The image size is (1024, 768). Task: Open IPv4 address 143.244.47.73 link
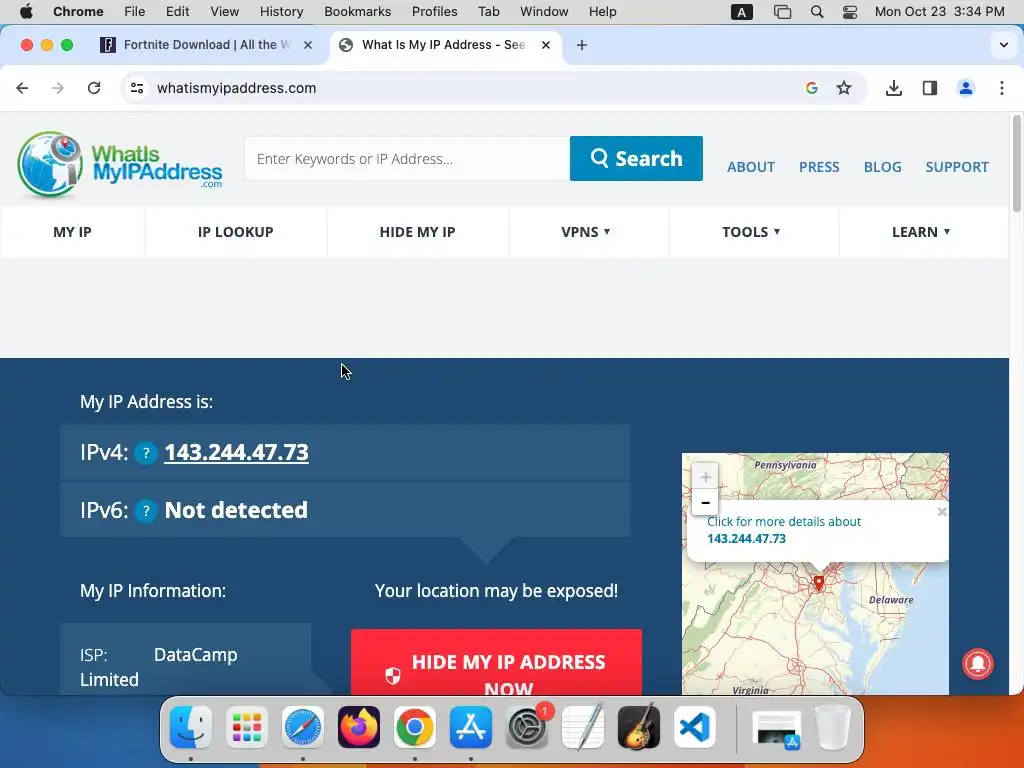tap(236, 452)
